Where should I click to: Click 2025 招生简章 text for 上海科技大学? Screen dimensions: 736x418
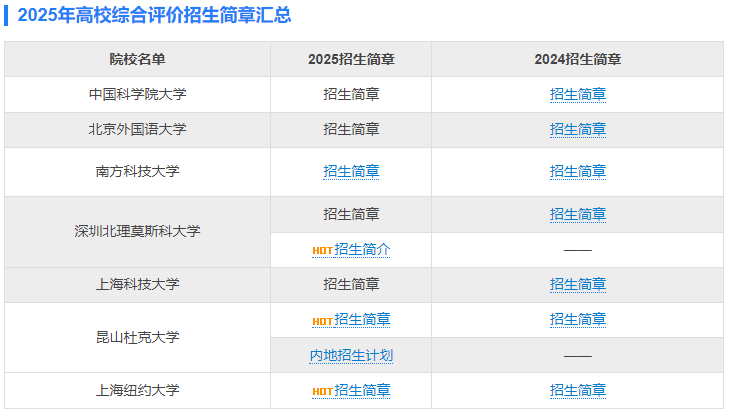pyautogui.click(x=351, y=284)
